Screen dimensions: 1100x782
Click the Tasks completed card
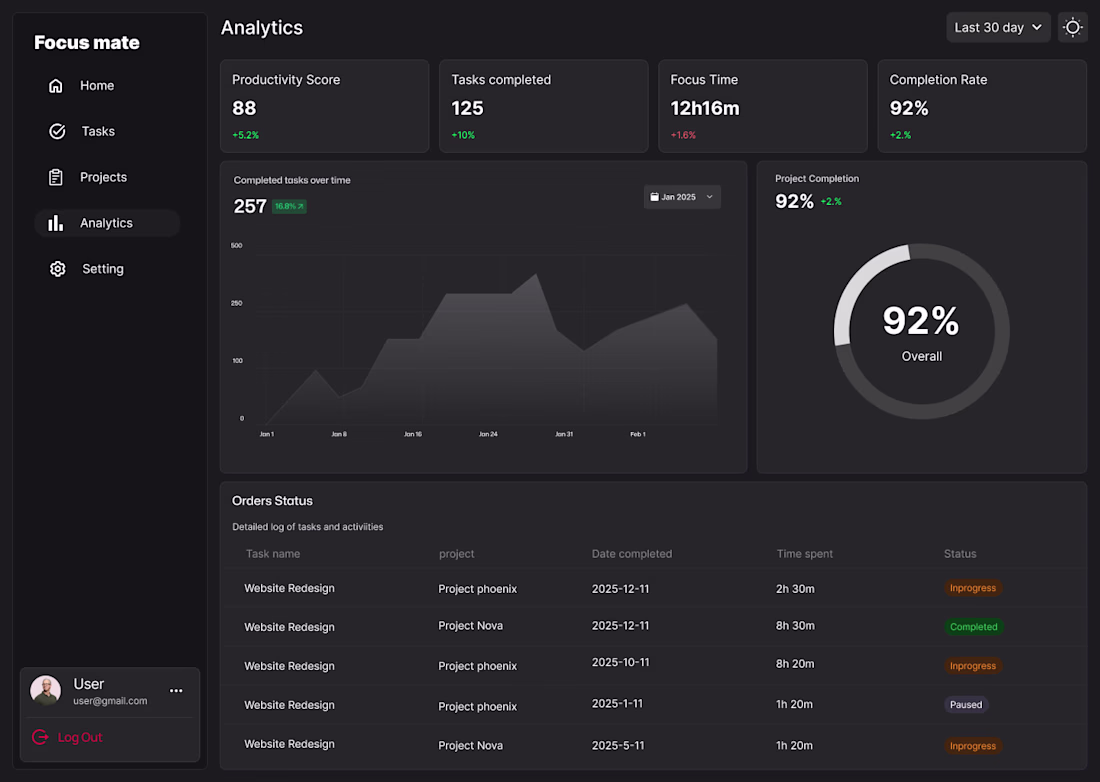pyautogui.click(x=544, y=106)
